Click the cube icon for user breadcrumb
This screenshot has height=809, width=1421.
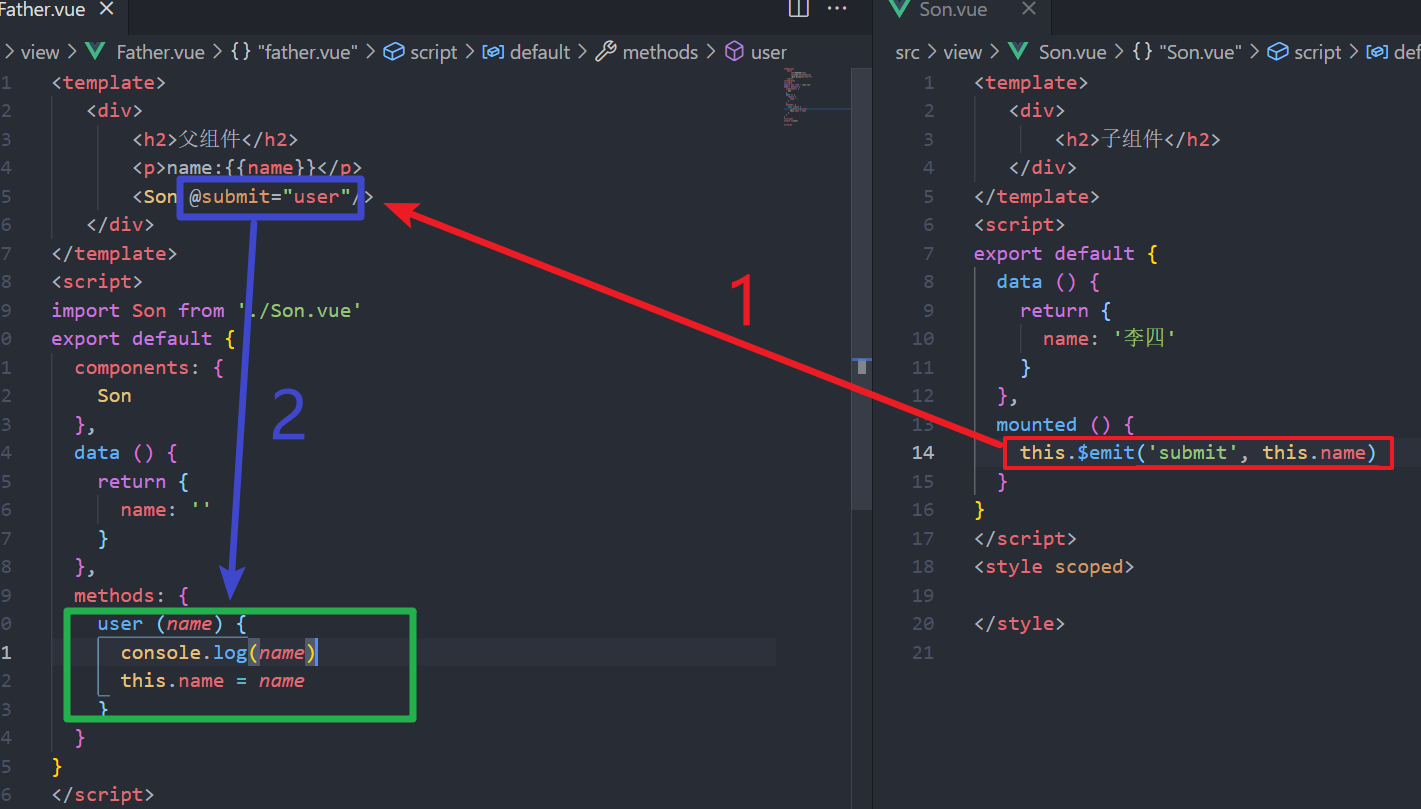point(734,52)
